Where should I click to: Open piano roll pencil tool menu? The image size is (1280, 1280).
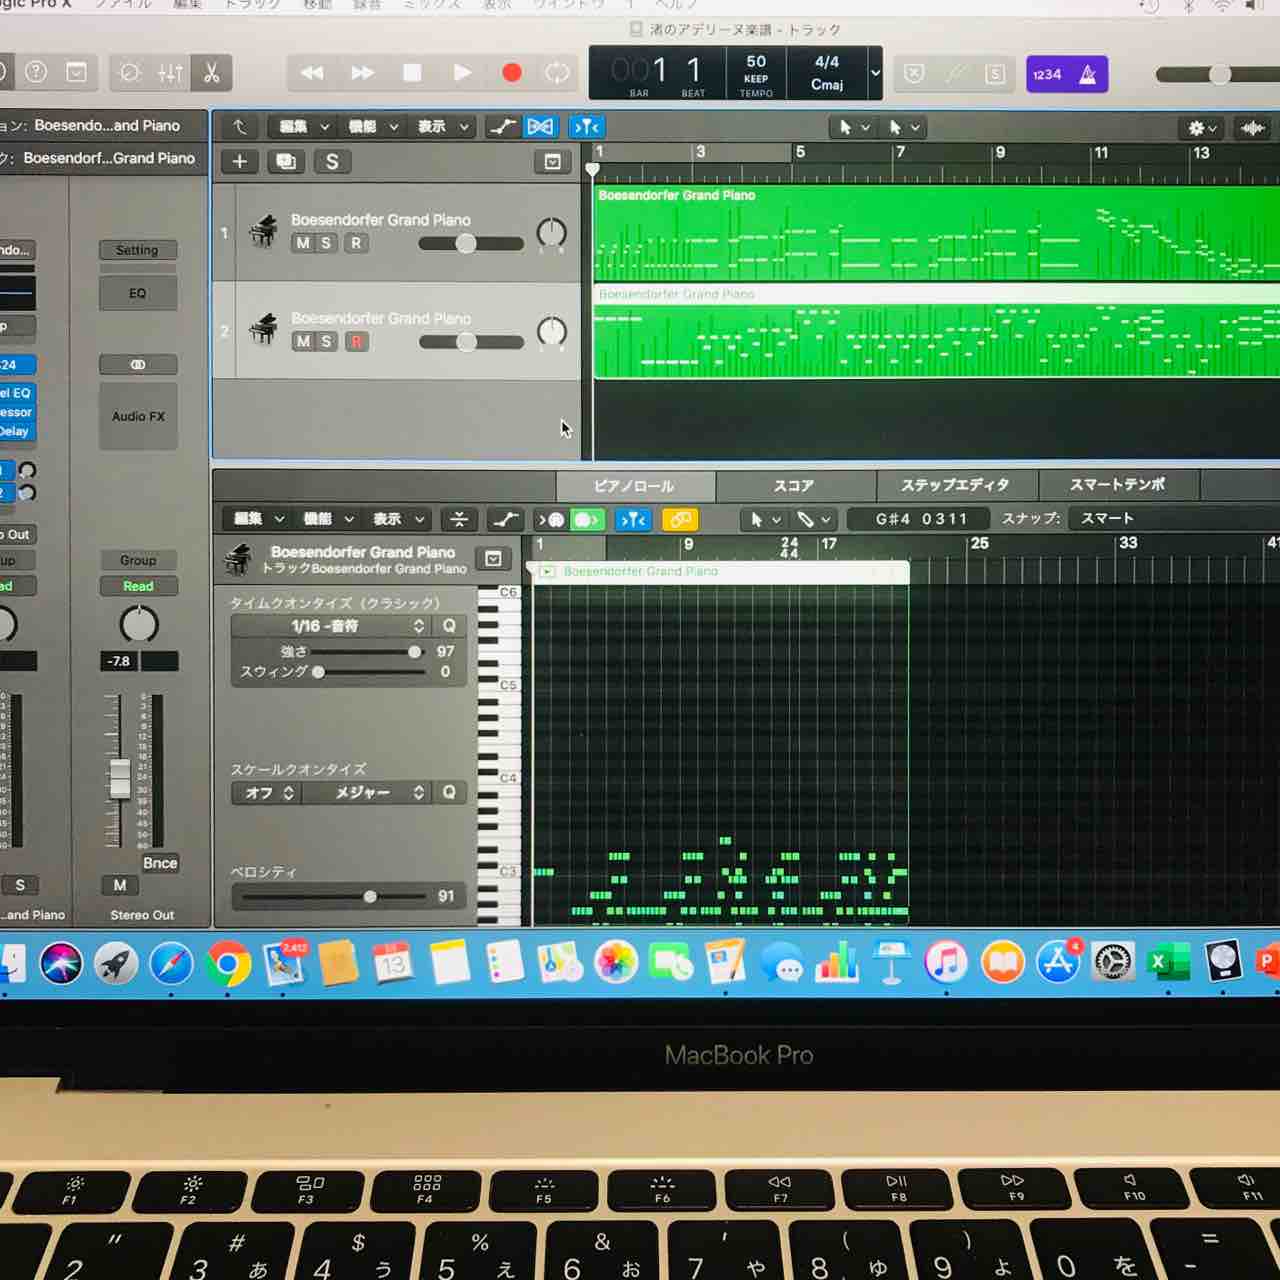814,520
